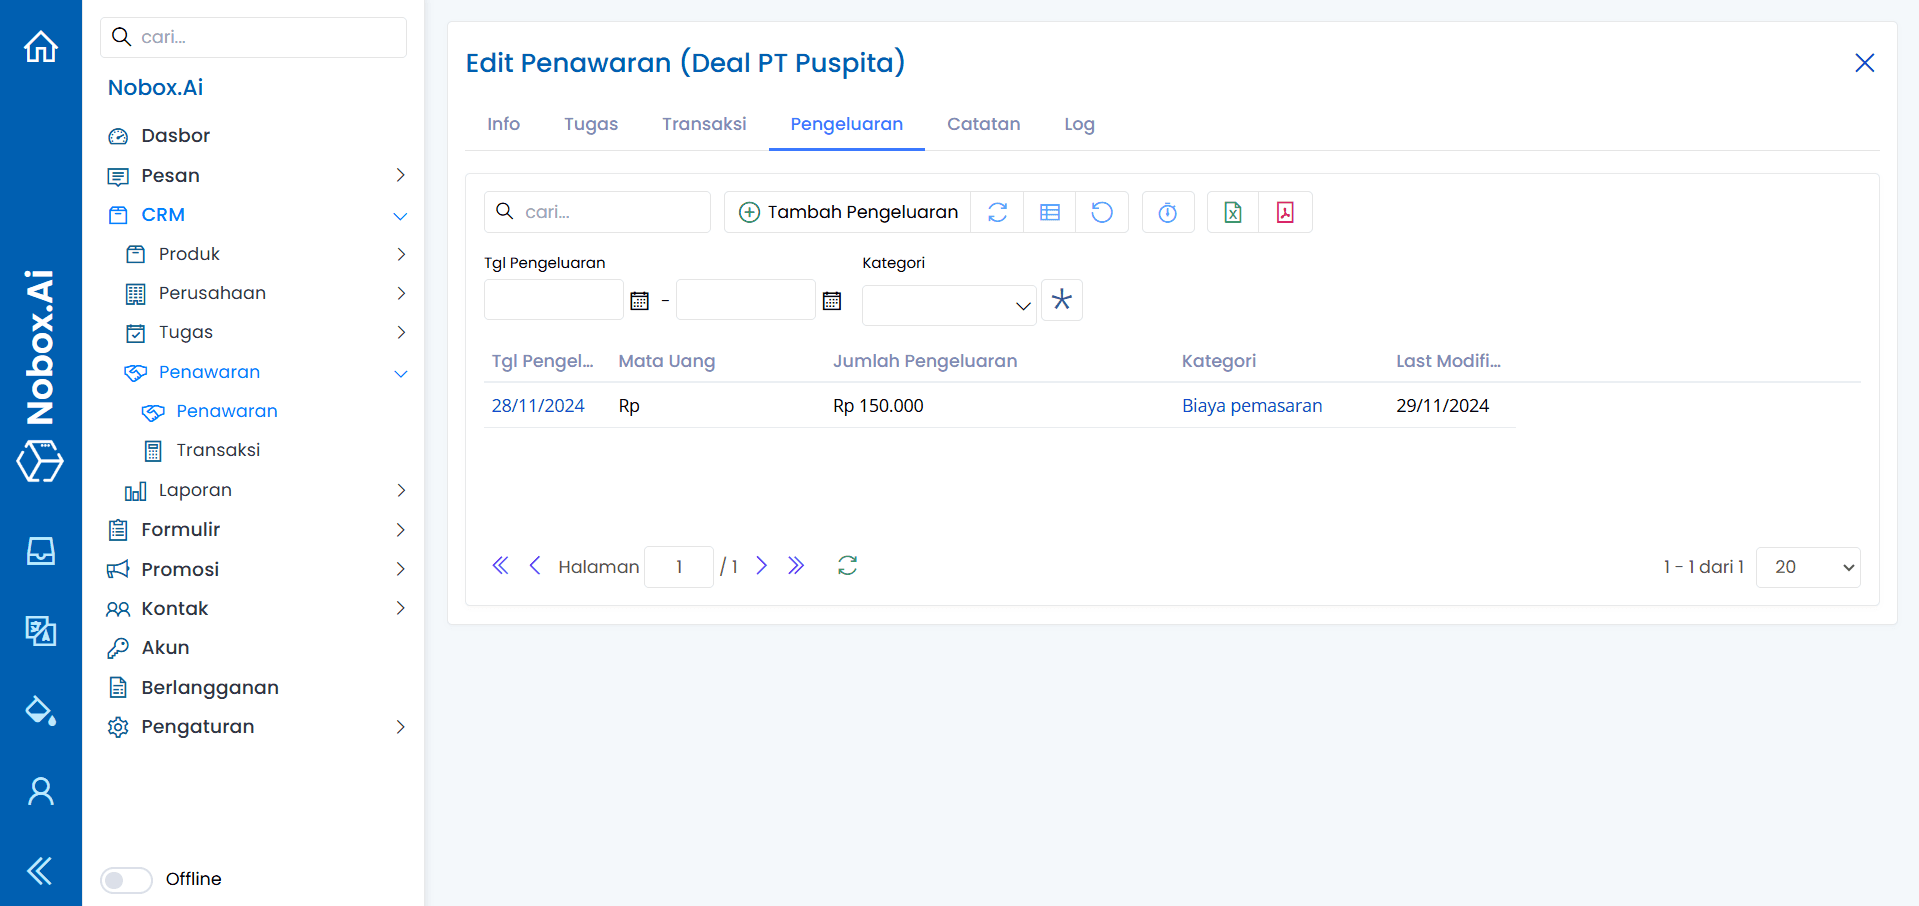Open the user profile icon in the sidebar
This screenshot has height=906, width=1919.
40,790
